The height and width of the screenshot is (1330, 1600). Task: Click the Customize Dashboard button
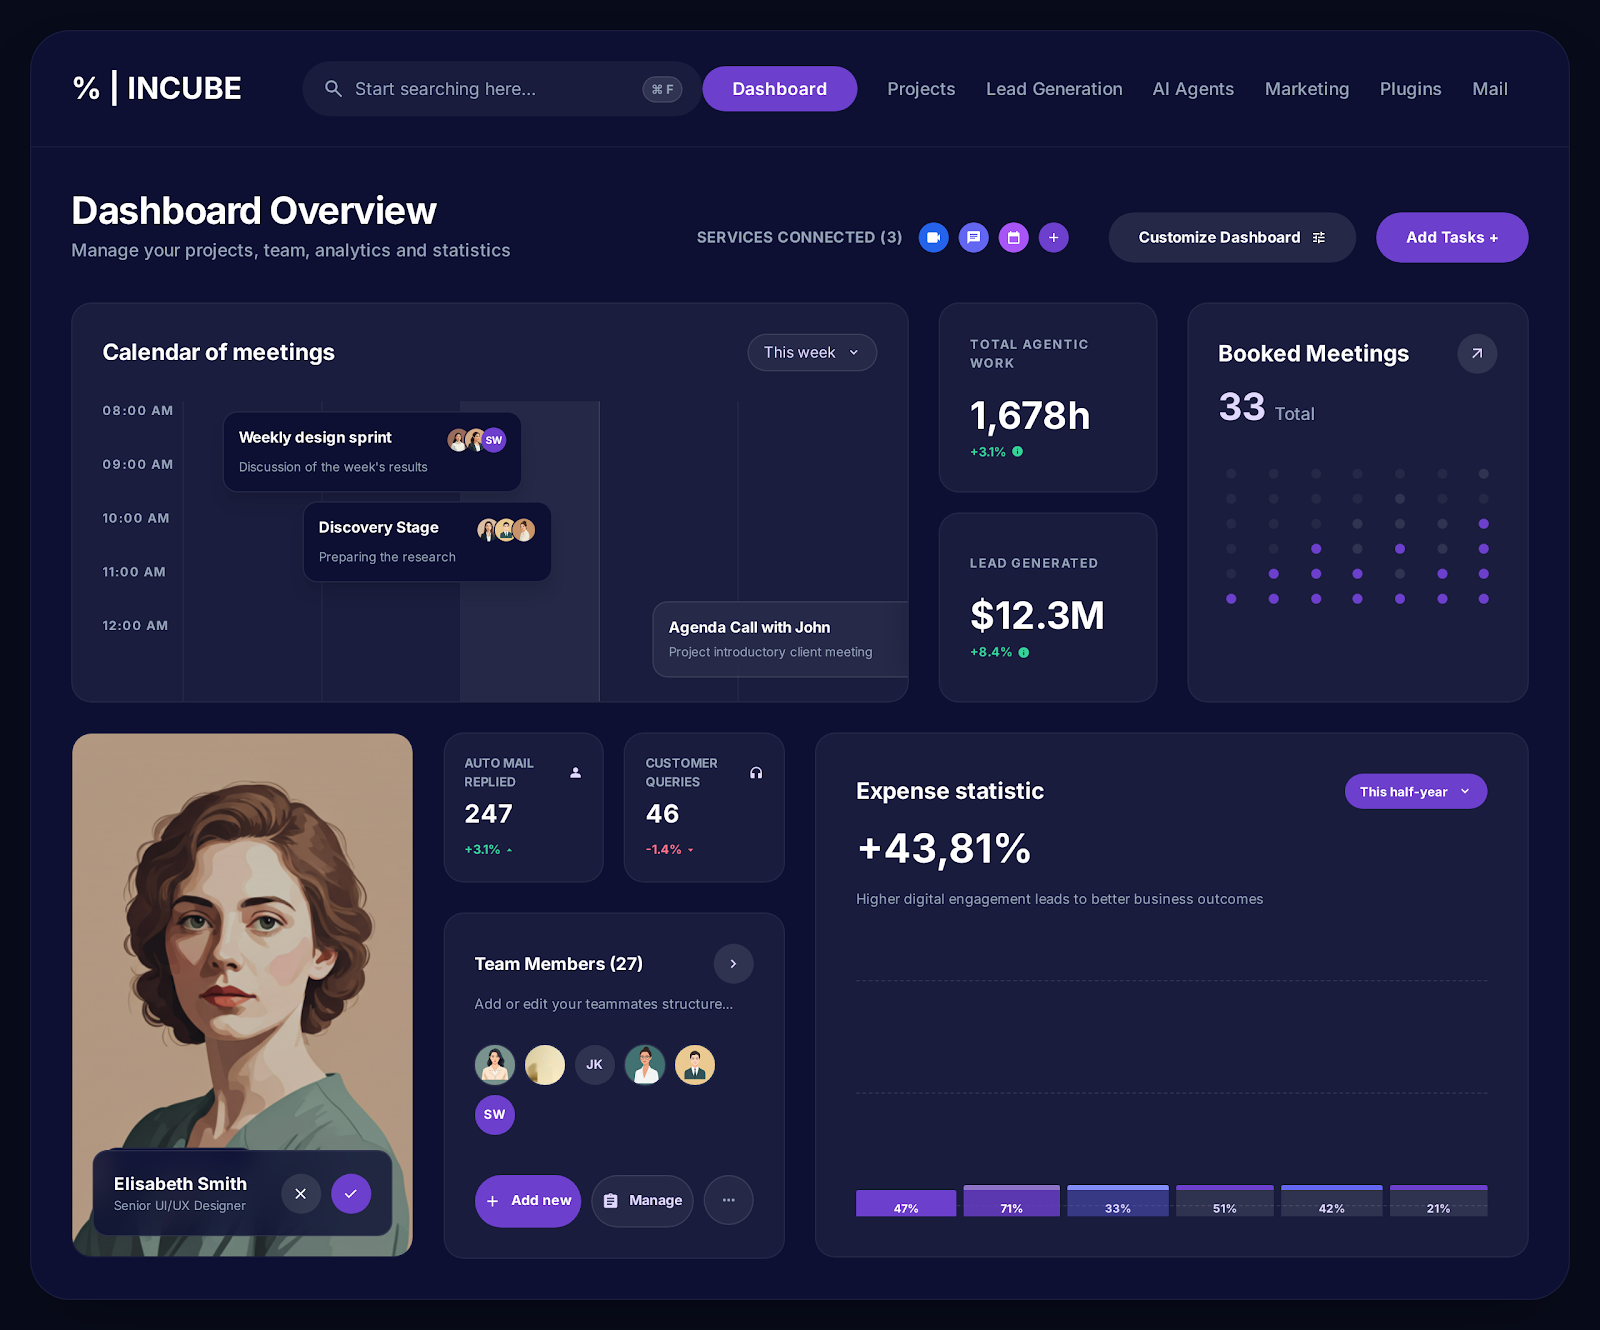point(1231,238)
